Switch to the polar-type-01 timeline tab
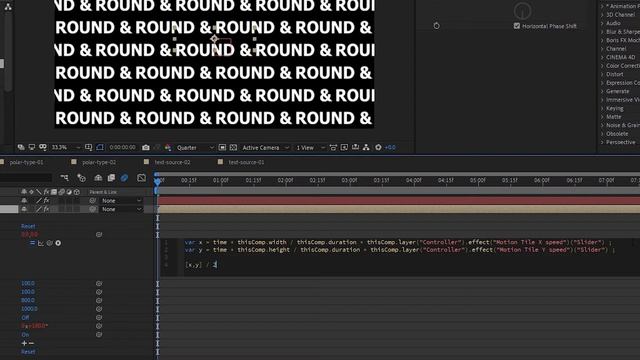This screenshot has width=640, height=360. (26, 162)
